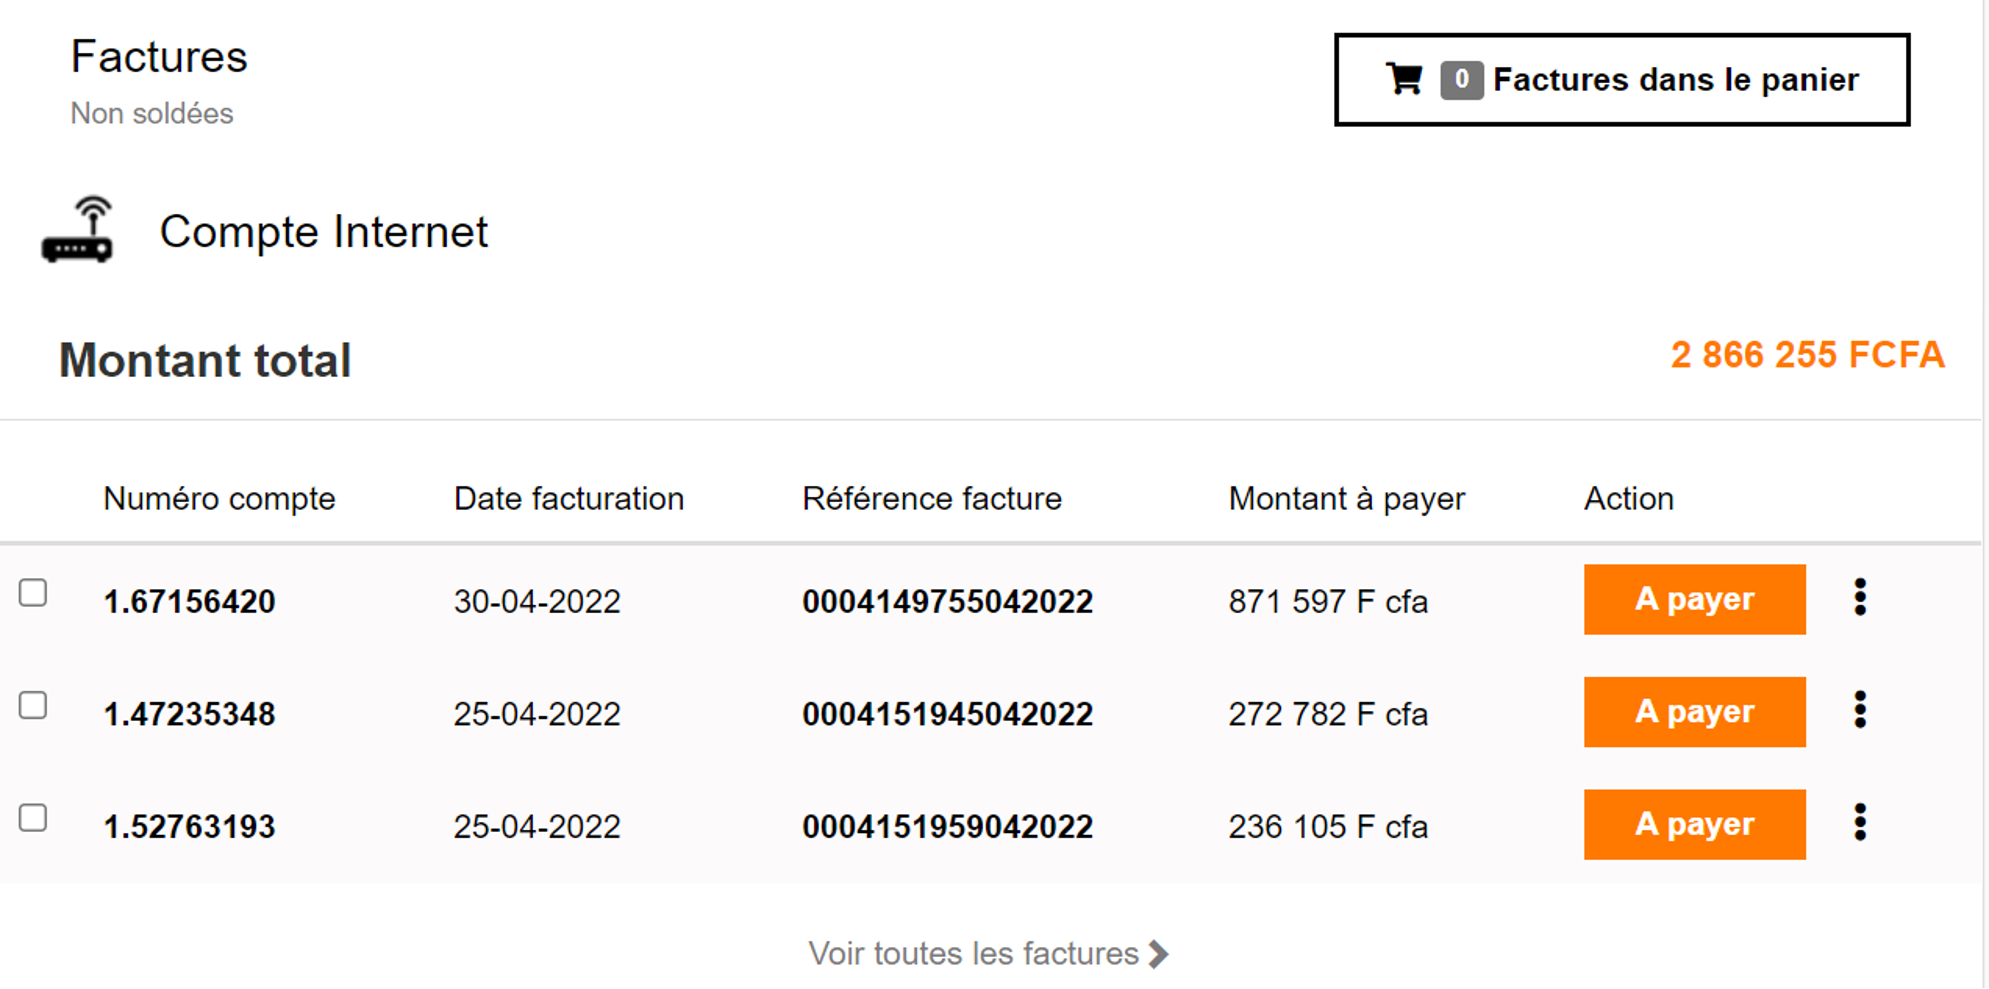
Task: Open three-dot menu for account 1.47235348
Action: (x=1859, y=711)
